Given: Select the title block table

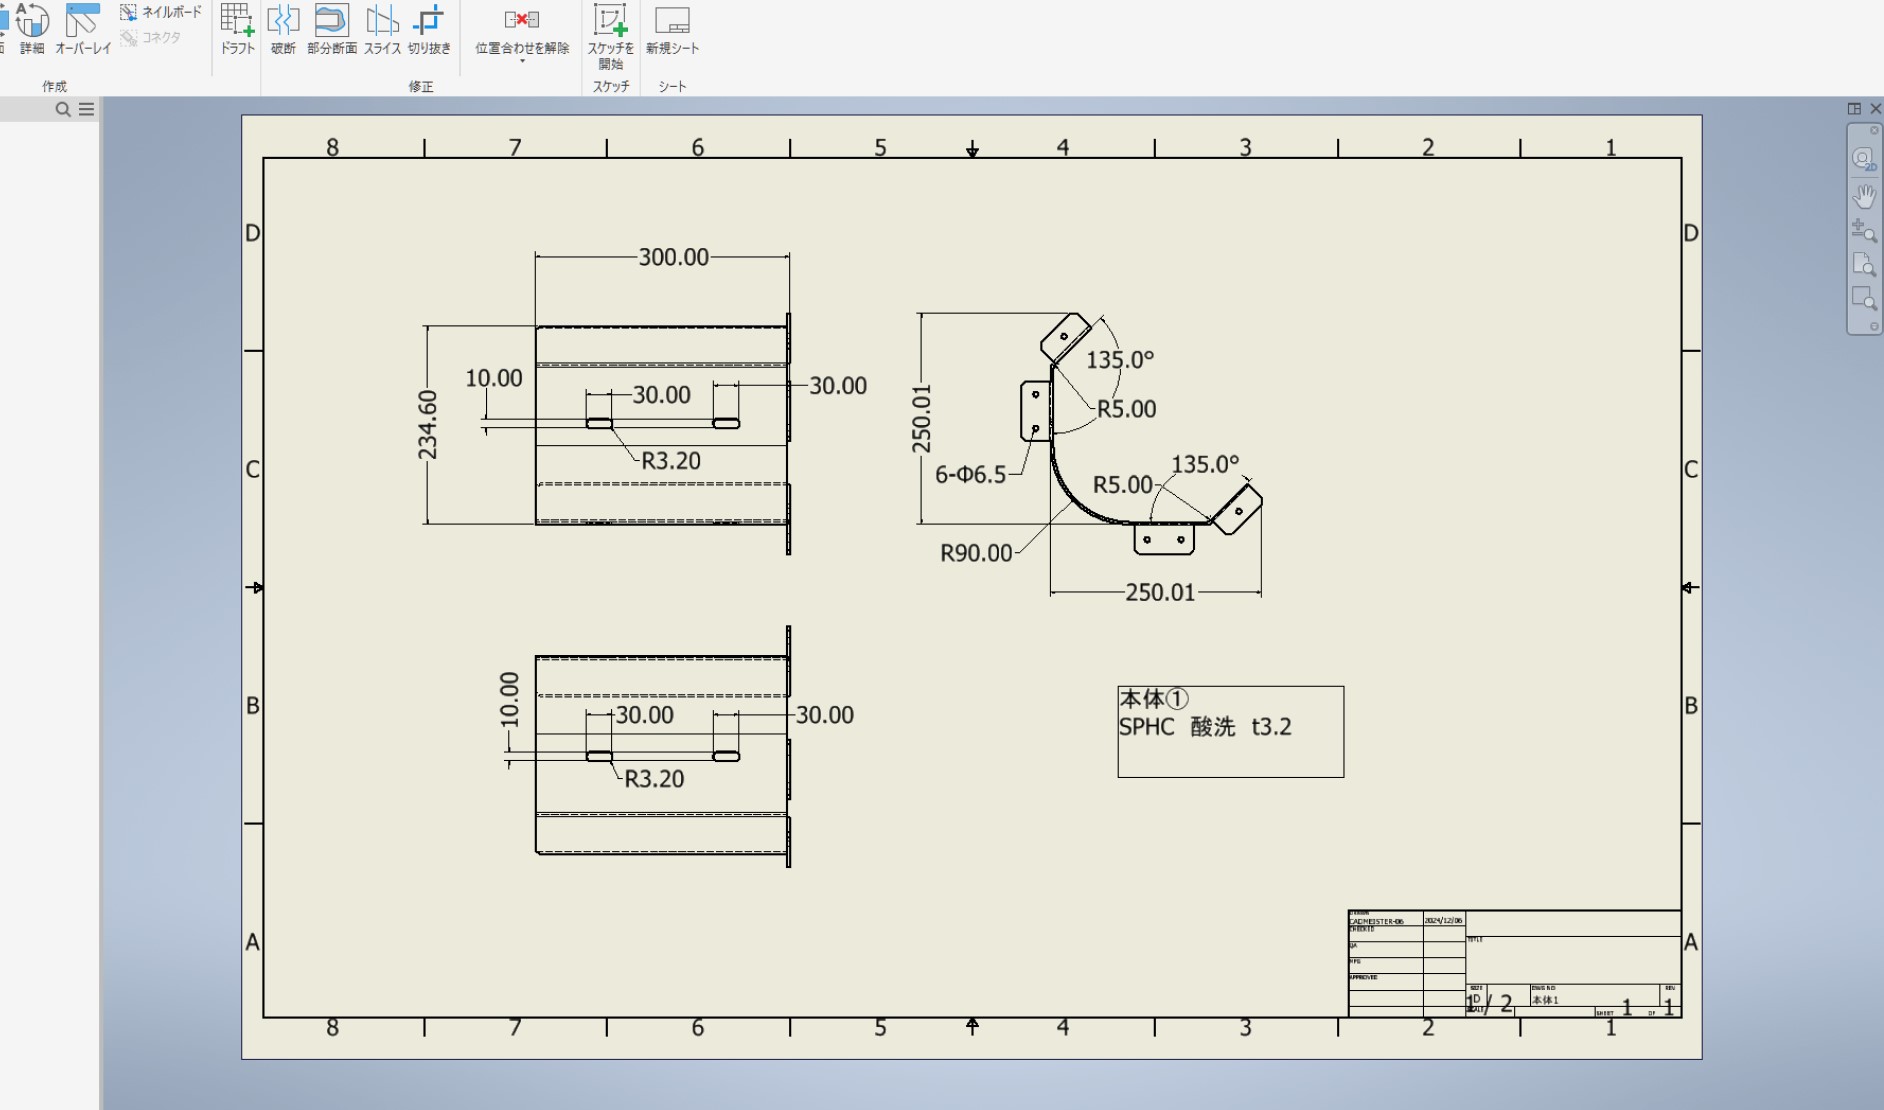Looking at the screenshot, I should [x=1514, y=963].
